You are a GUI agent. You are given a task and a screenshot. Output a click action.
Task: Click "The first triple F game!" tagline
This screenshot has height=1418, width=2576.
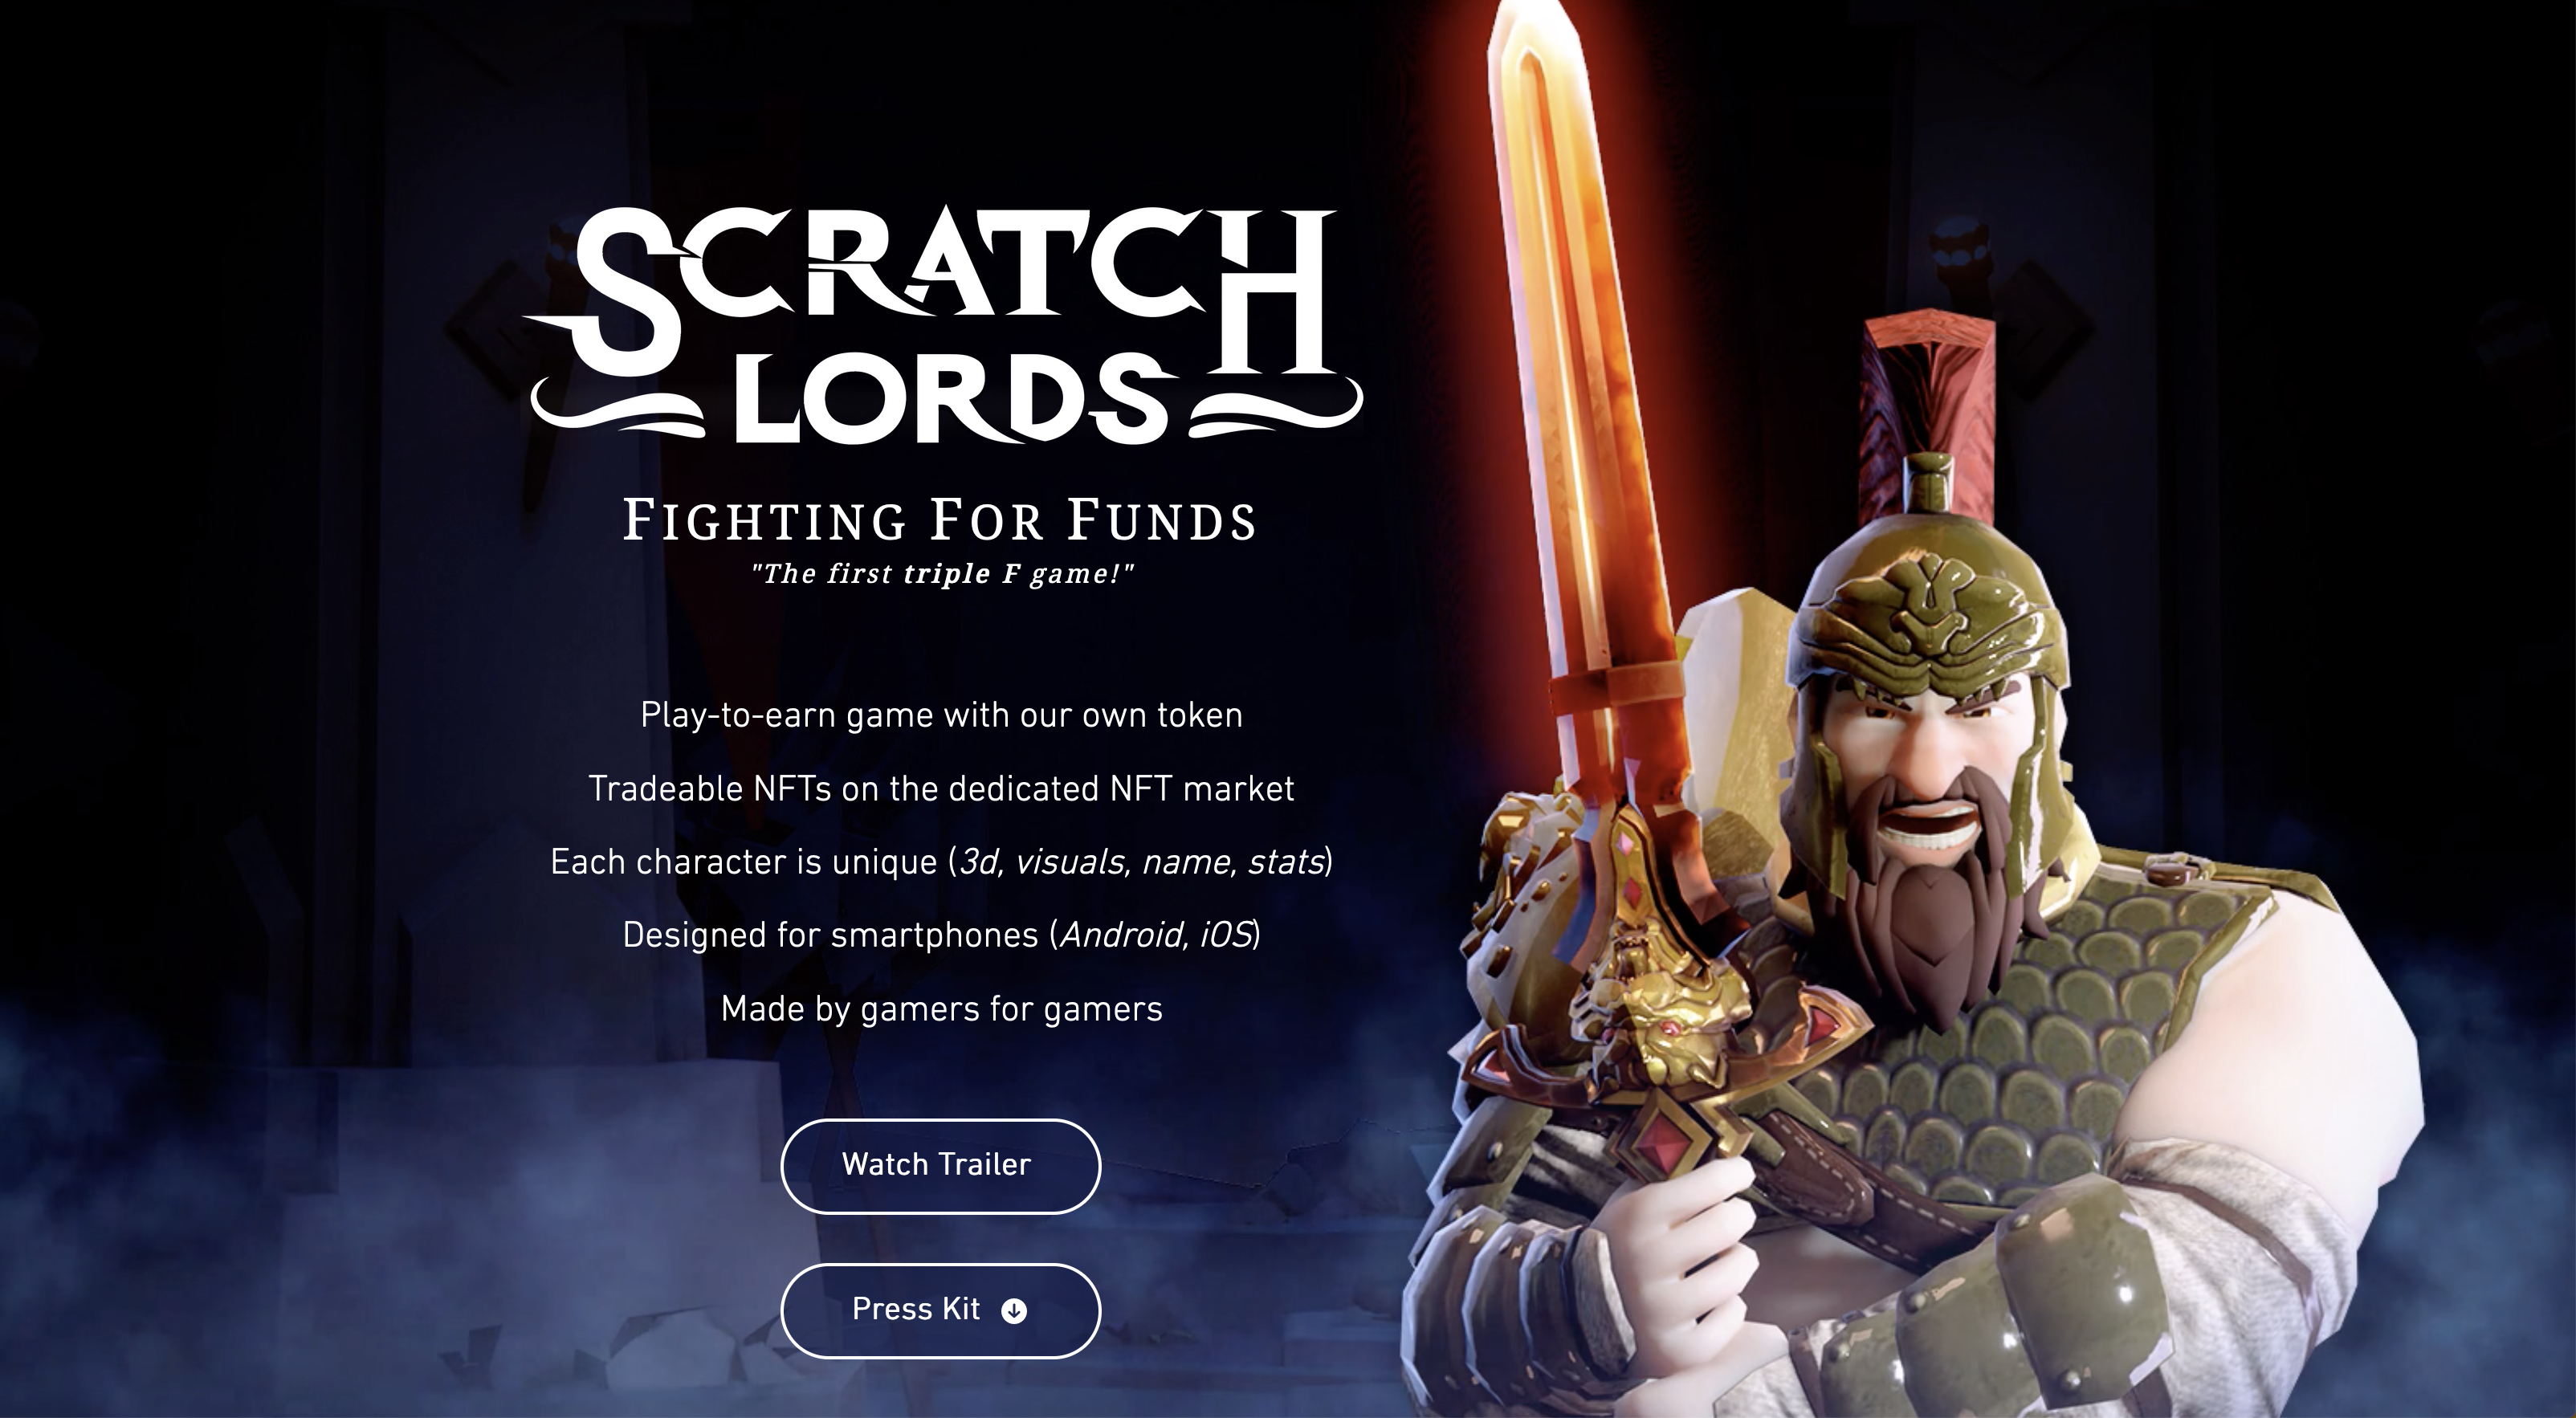tap(942, 574)
